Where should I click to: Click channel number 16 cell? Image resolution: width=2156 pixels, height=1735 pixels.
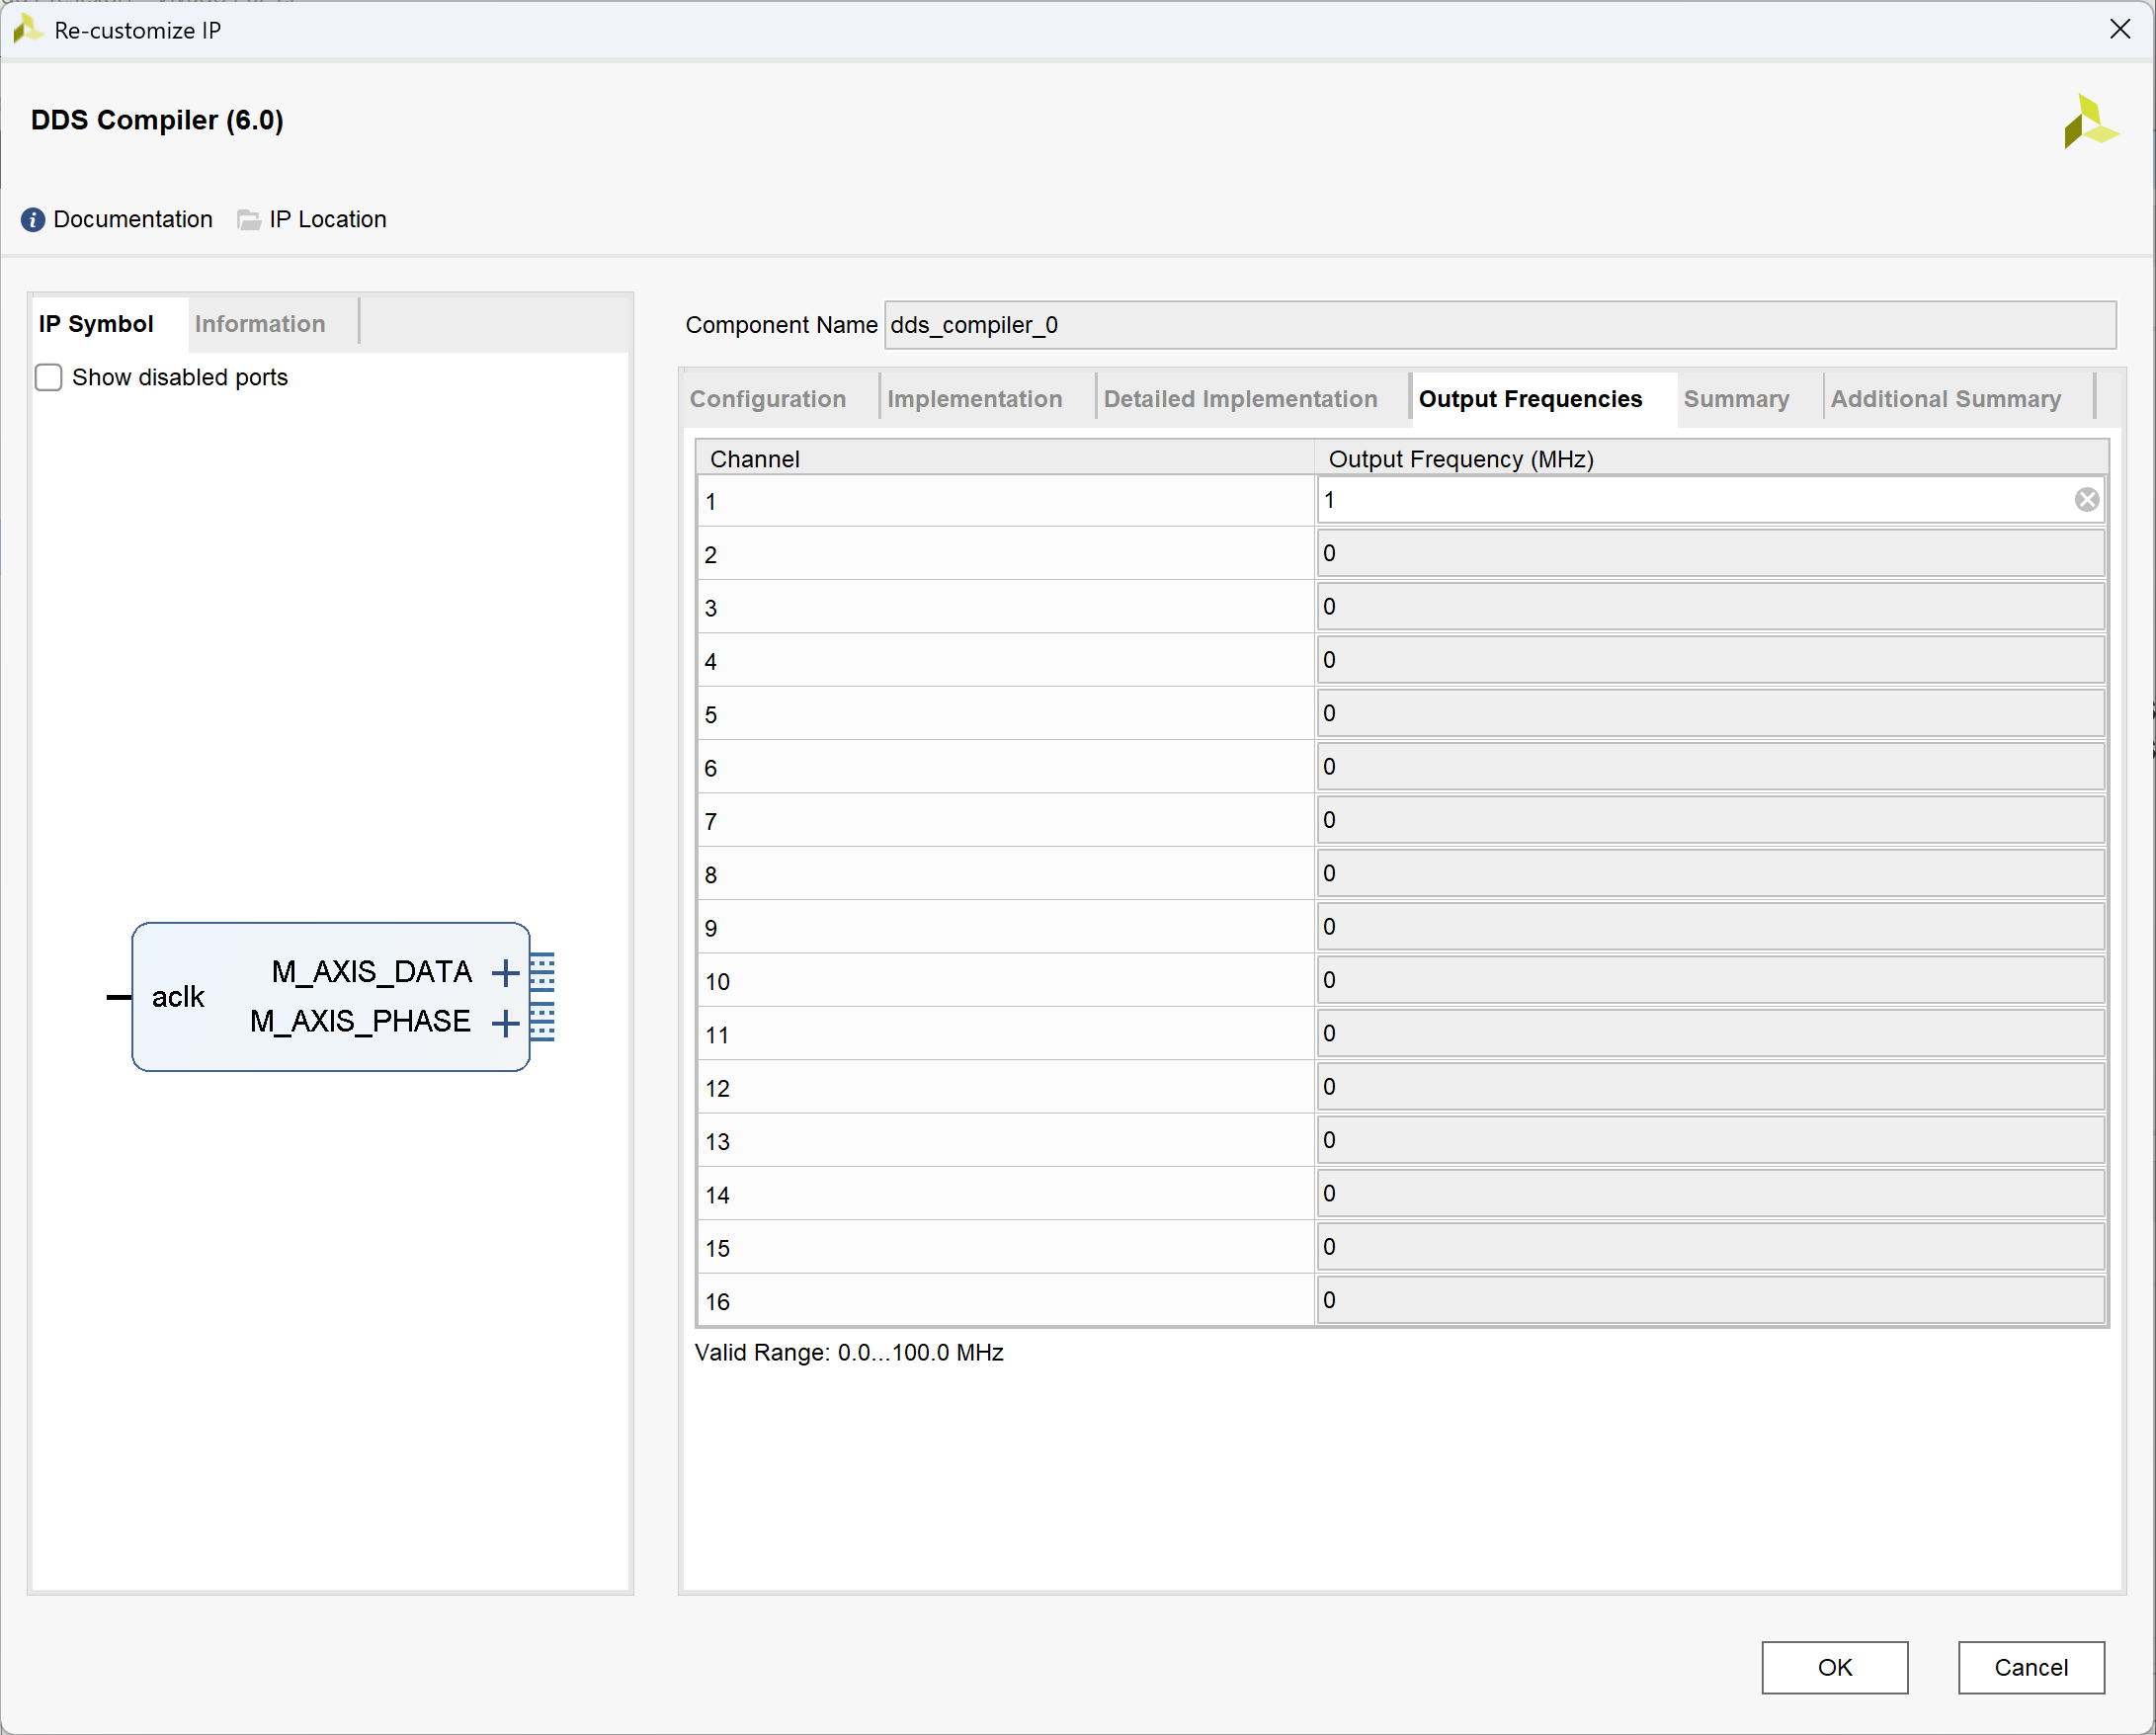click(x=1006, y=1301)
